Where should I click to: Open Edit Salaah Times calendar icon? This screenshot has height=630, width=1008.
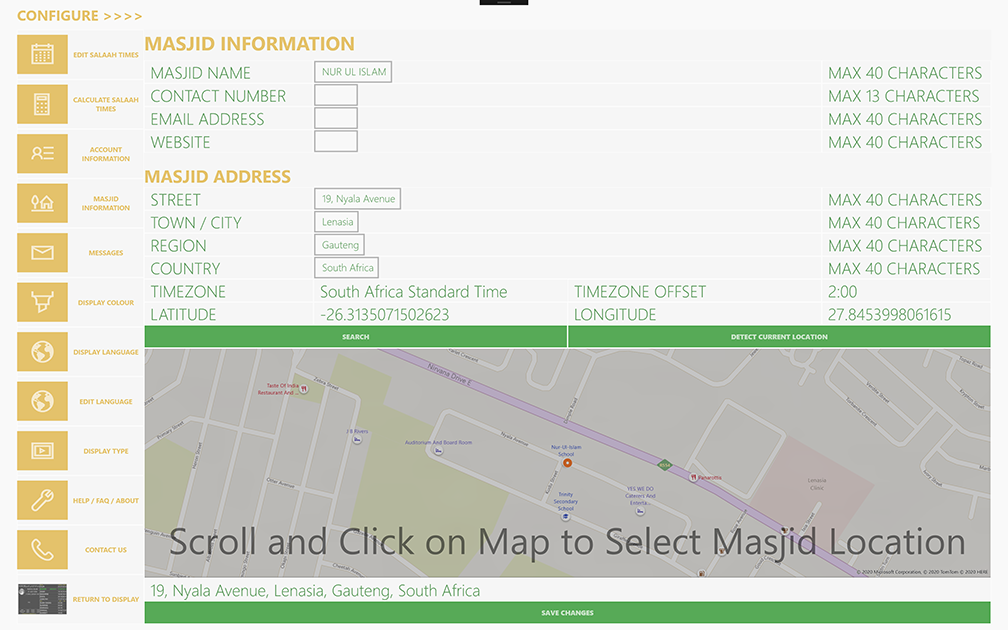coord(42,55)
